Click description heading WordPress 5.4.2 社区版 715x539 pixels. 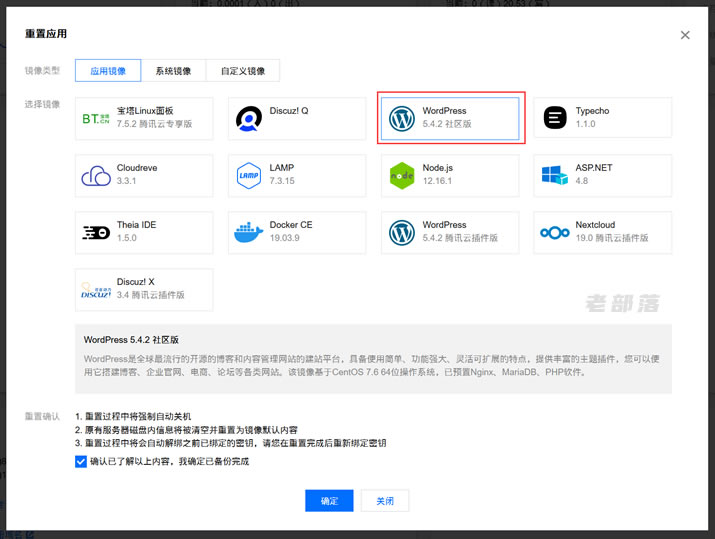pyautogui.click(x=131, y=340)
